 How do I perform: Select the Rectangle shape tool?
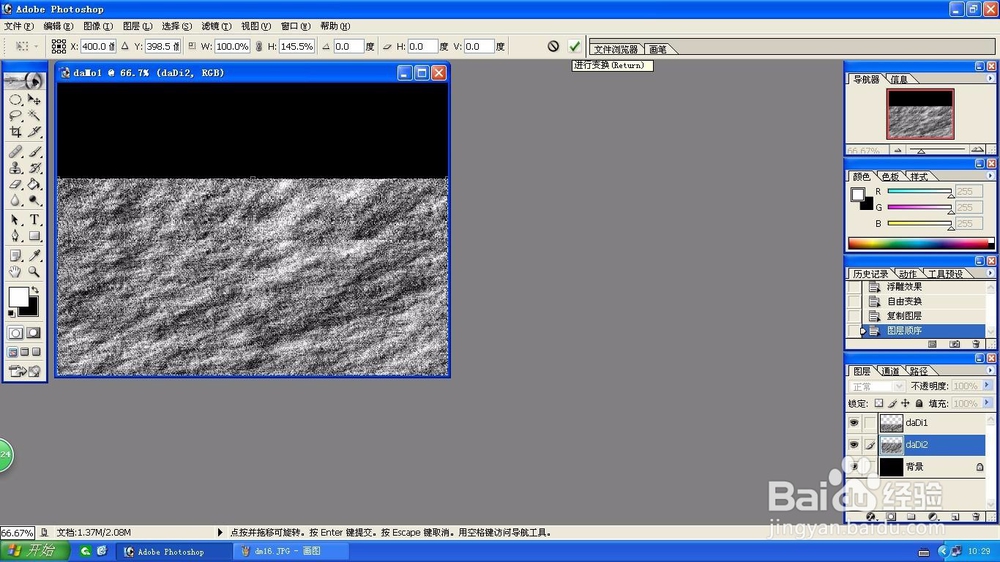click(x=34, y=236)
